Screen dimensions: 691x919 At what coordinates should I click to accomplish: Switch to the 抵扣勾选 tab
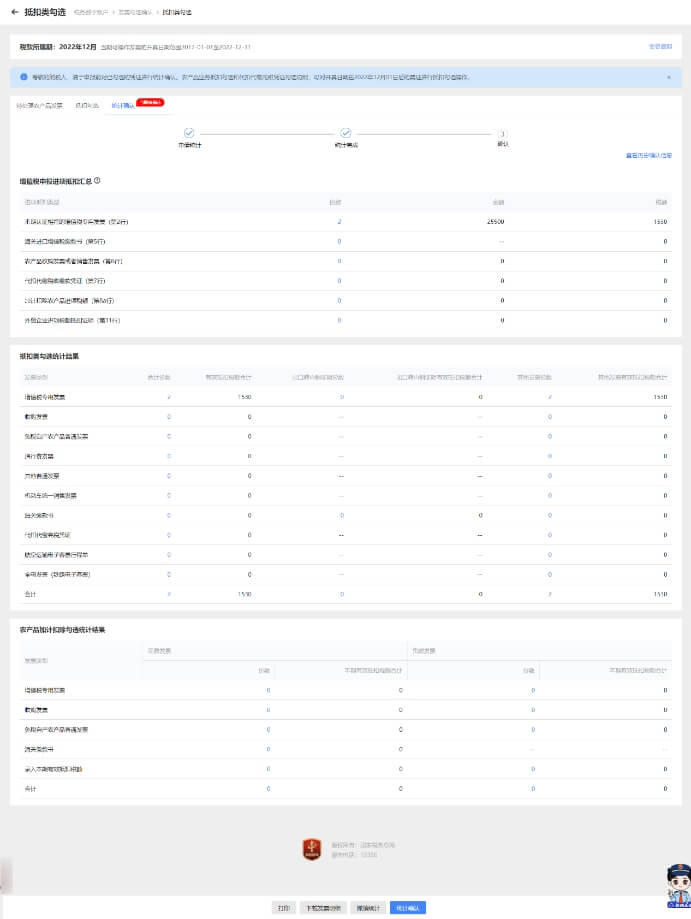[x=87, y=104]
